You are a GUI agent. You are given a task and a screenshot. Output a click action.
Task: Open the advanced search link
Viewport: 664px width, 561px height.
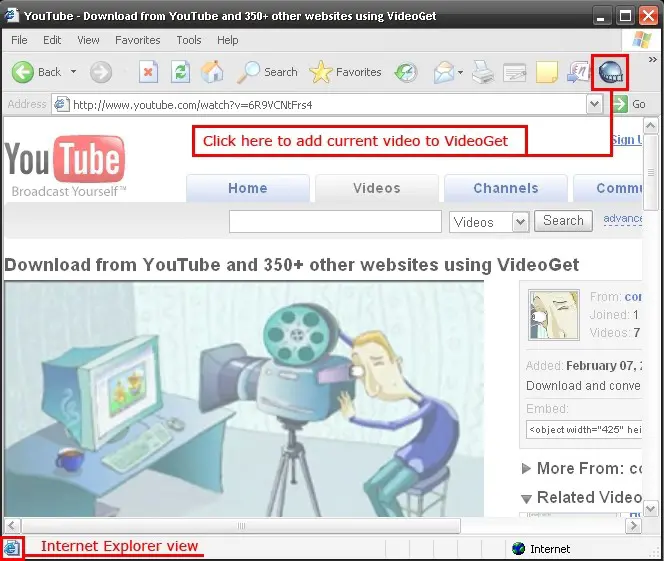tap(622, 219)
